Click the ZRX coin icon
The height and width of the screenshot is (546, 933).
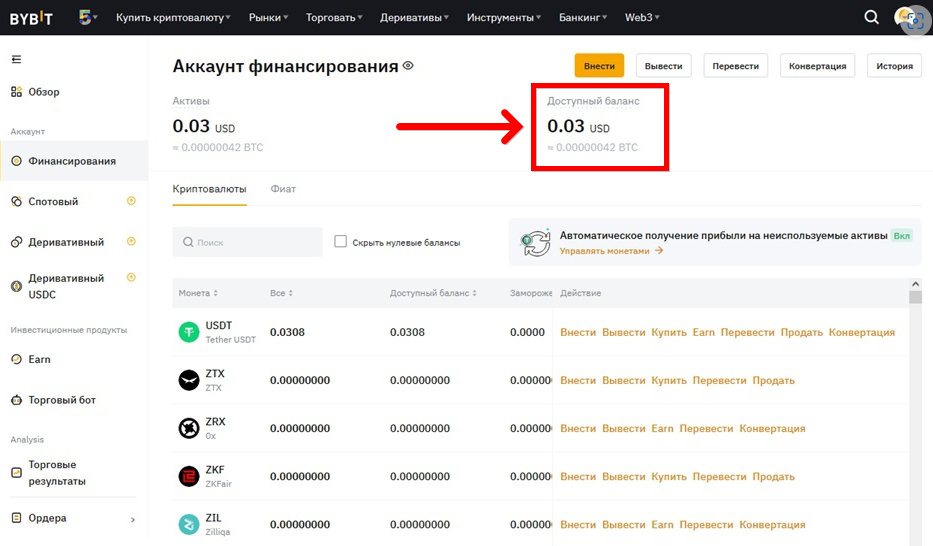pos(189,428)
